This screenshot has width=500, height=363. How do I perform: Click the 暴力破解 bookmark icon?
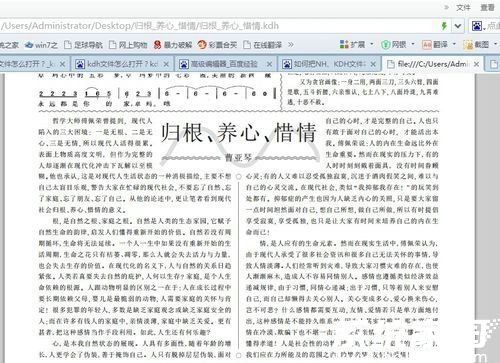pos(157,45)
